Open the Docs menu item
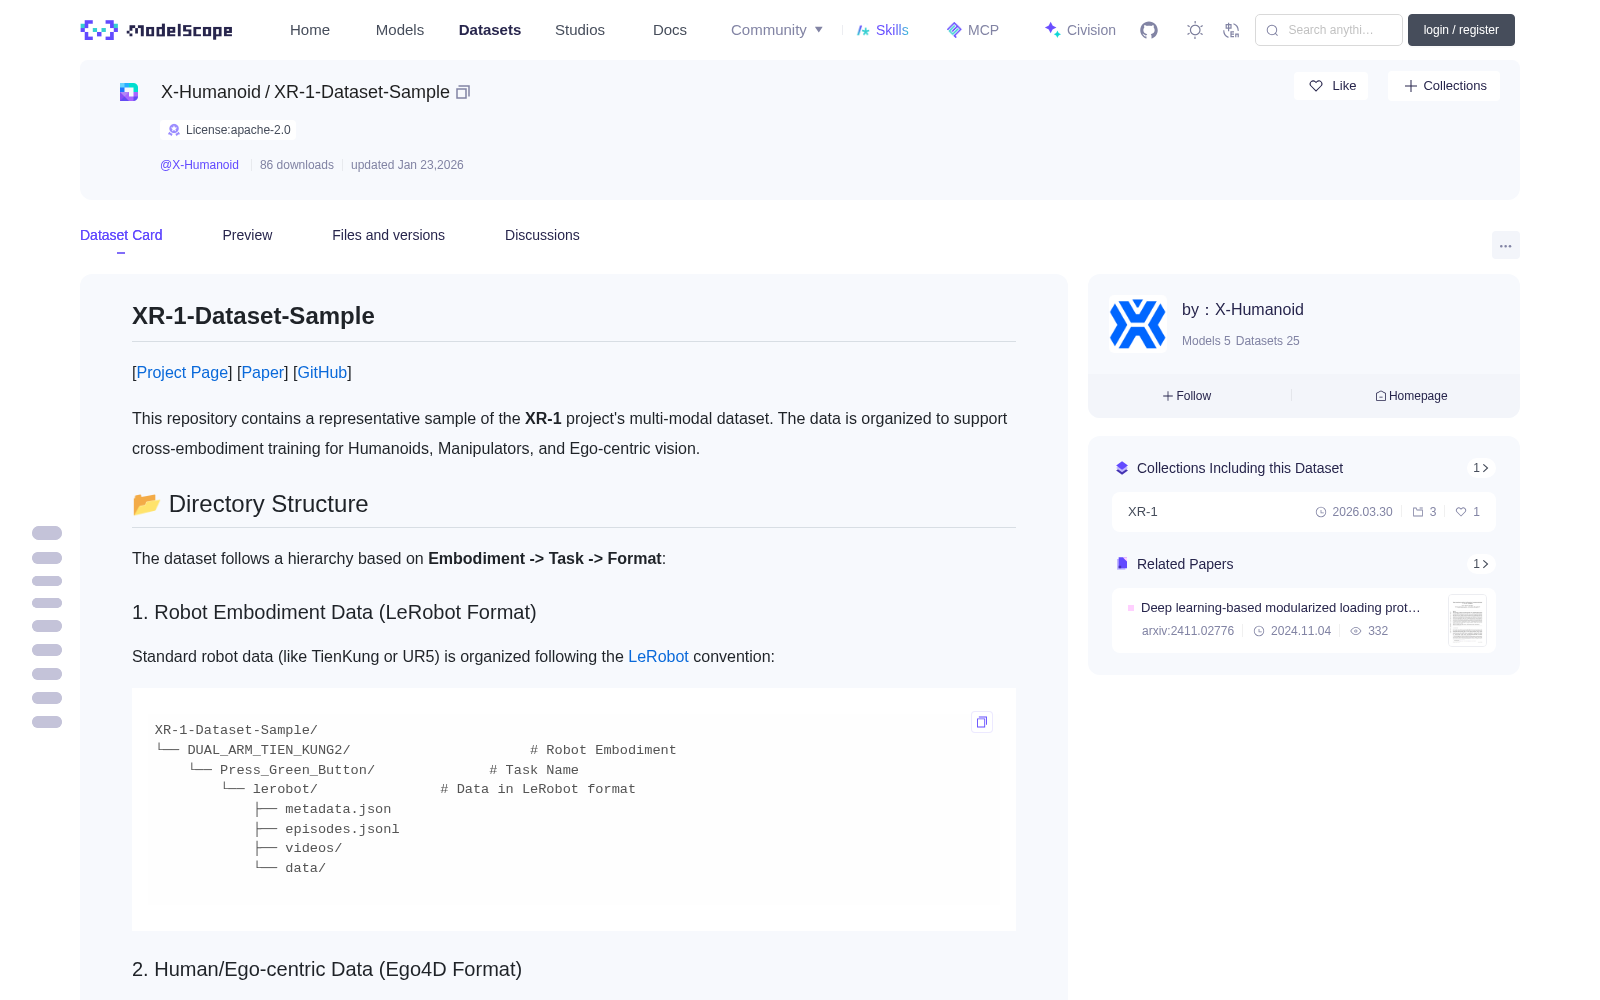This screenshot has height=1000, width=1600. pos(670,30)
